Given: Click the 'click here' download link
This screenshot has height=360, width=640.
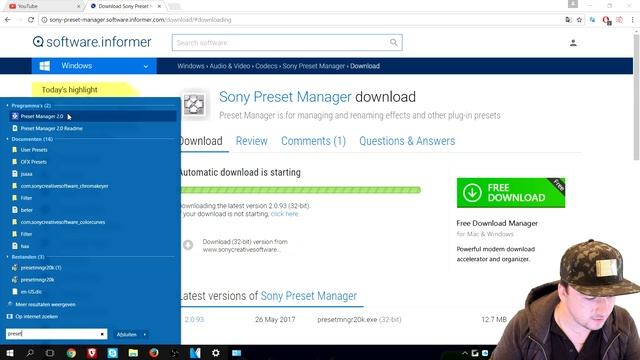Looking at the screenshot, I should tap(284, 214).
